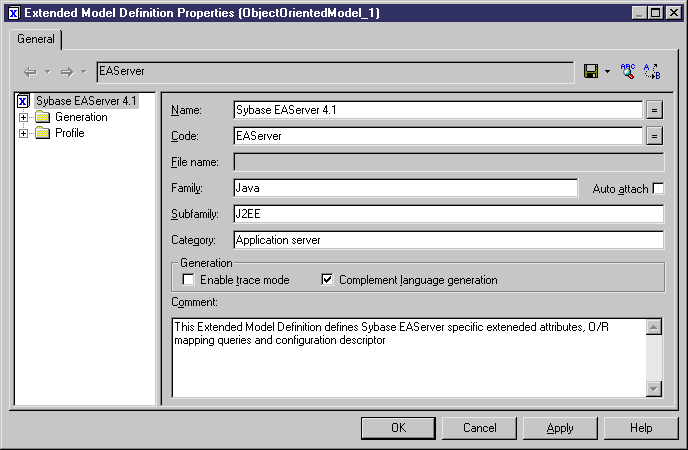The width and height of the screenshot is (688, 450).
Task: Click the blue X root node icon
Action: pyautogui.click(x=23, y=101)
